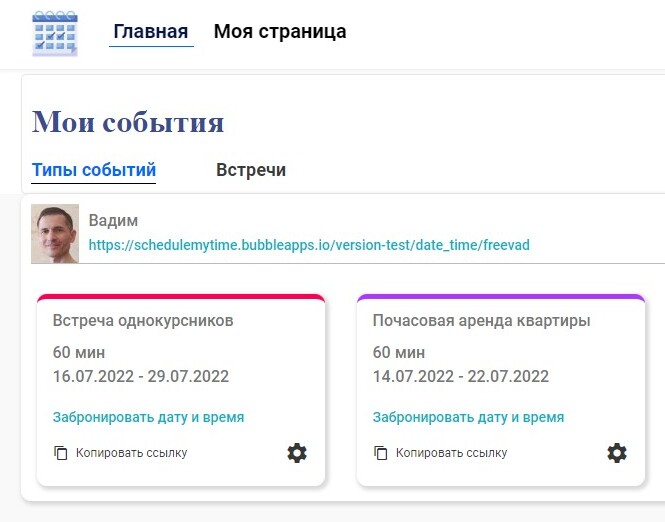Image resolution: width=665 pixels, height=522 pixels.
Task: Click the Почасовая аренда квартиры card title
Action: (481, 321)
